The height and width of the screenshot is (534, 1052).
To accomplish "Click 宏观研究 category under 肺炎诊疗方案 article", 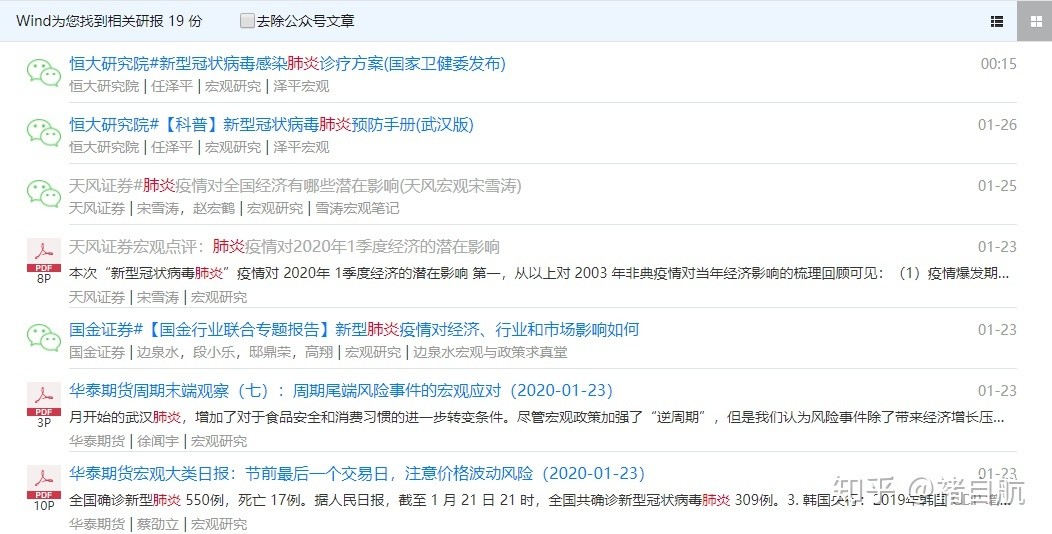I will 233,87.
